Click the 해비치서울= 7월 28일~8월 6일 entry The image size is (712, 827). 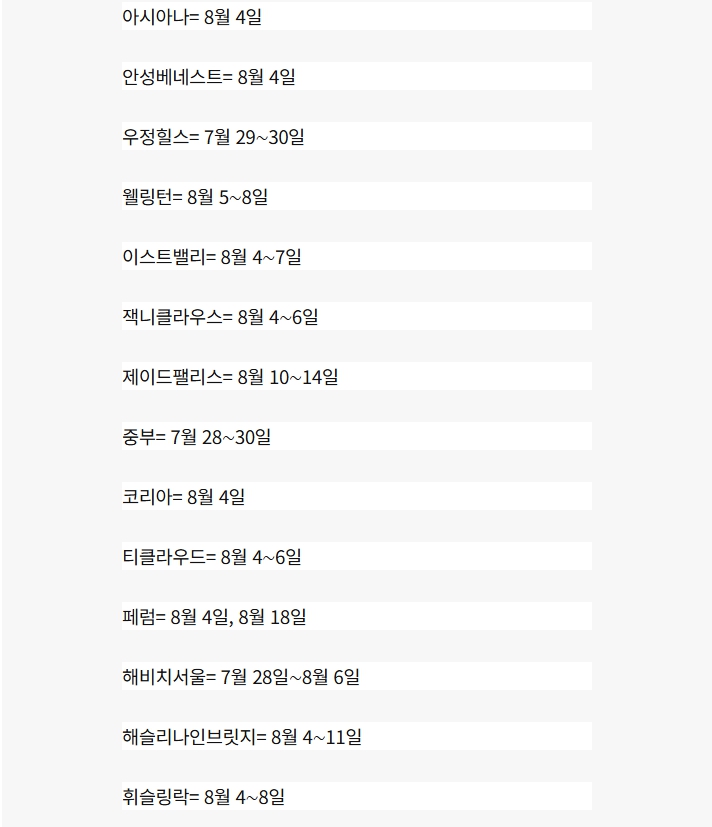tap(357, 677)
